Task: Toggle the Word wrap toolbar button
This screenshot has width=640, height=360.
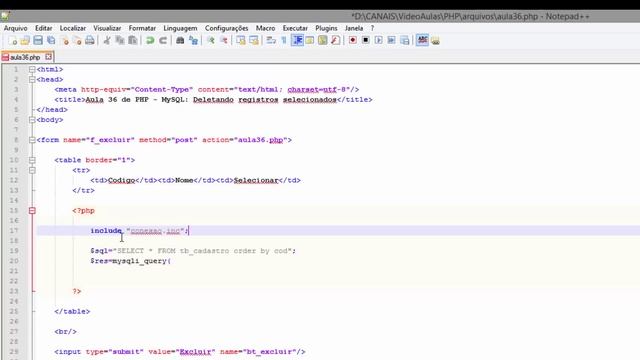Action: point(271,40)
